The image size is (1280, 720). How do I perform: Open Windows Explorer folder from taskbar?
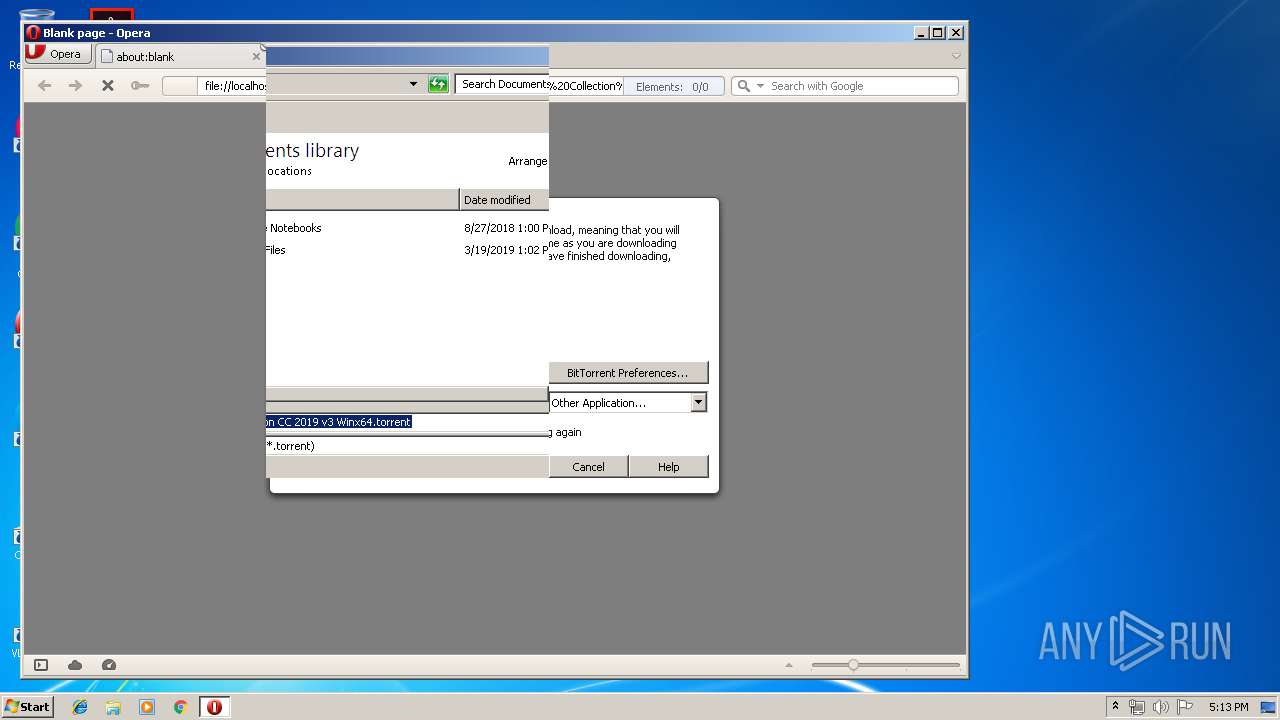tap(113, 707)
